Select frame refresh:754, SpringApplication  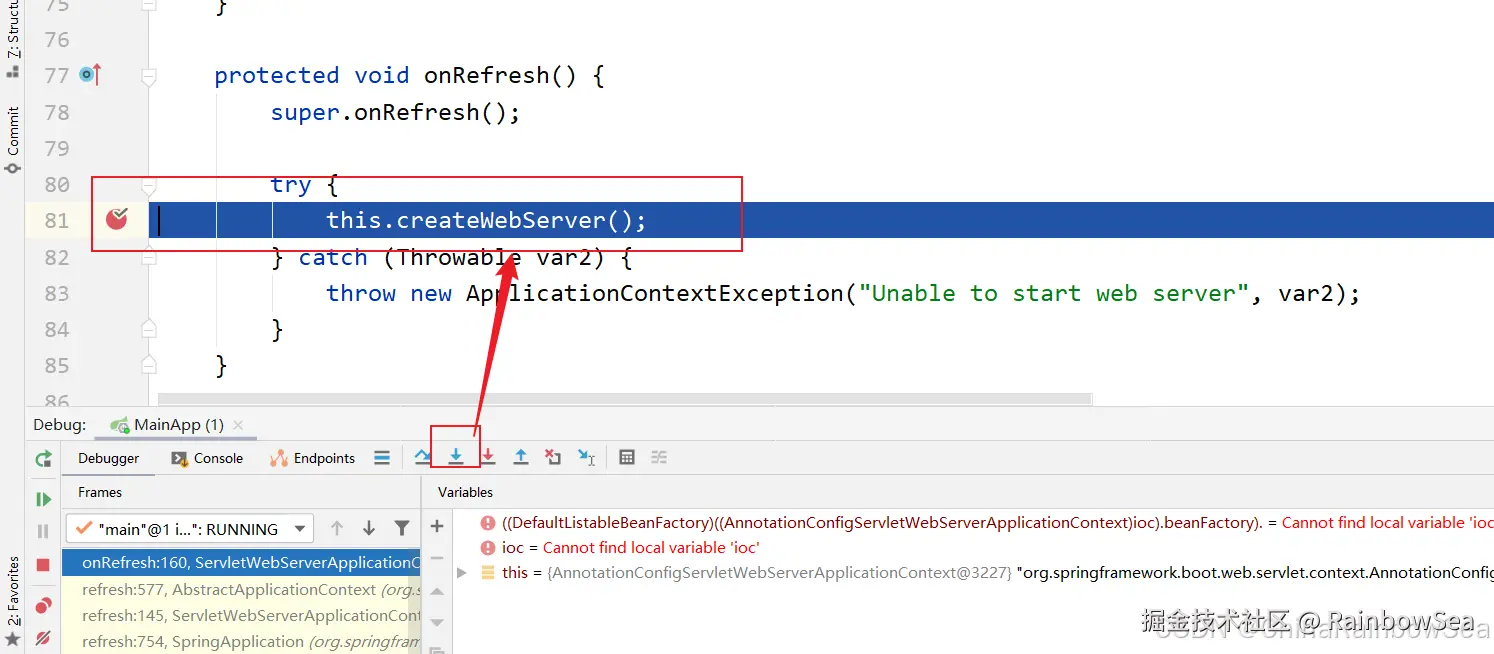(241, 642)
